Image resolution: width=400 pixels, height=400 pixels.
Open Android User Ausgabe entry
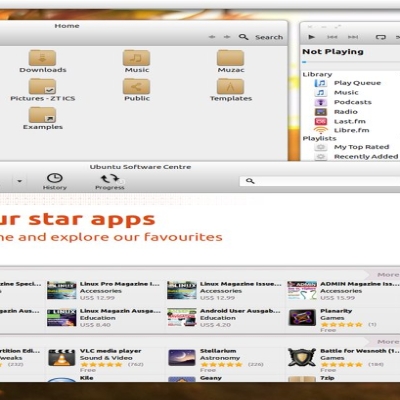coord(224,318)
